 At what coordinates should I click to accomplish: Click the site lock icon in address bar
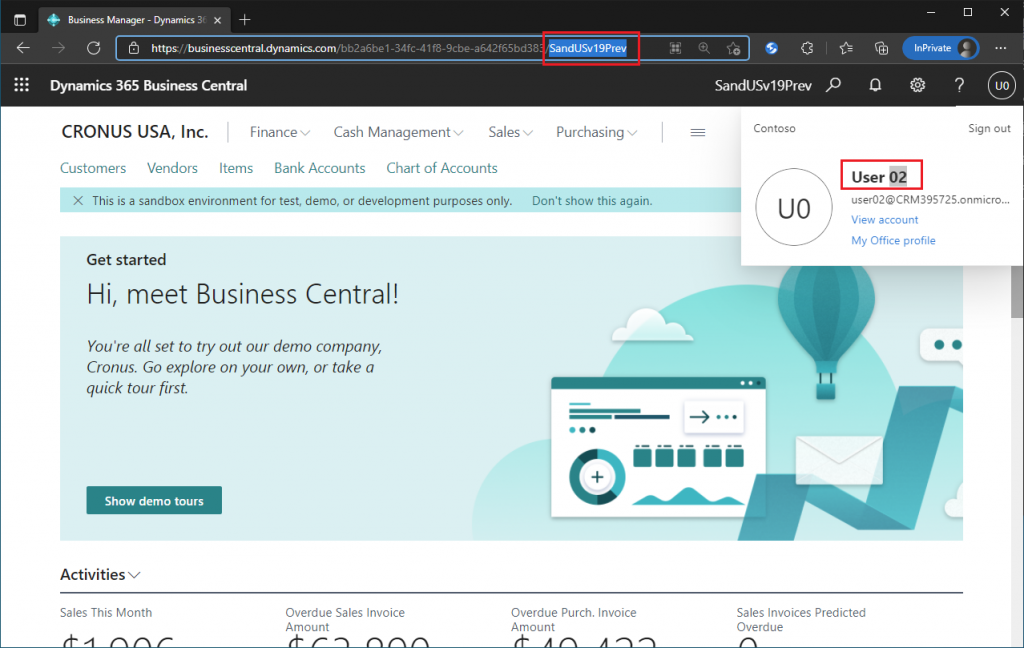coord(134,48)
